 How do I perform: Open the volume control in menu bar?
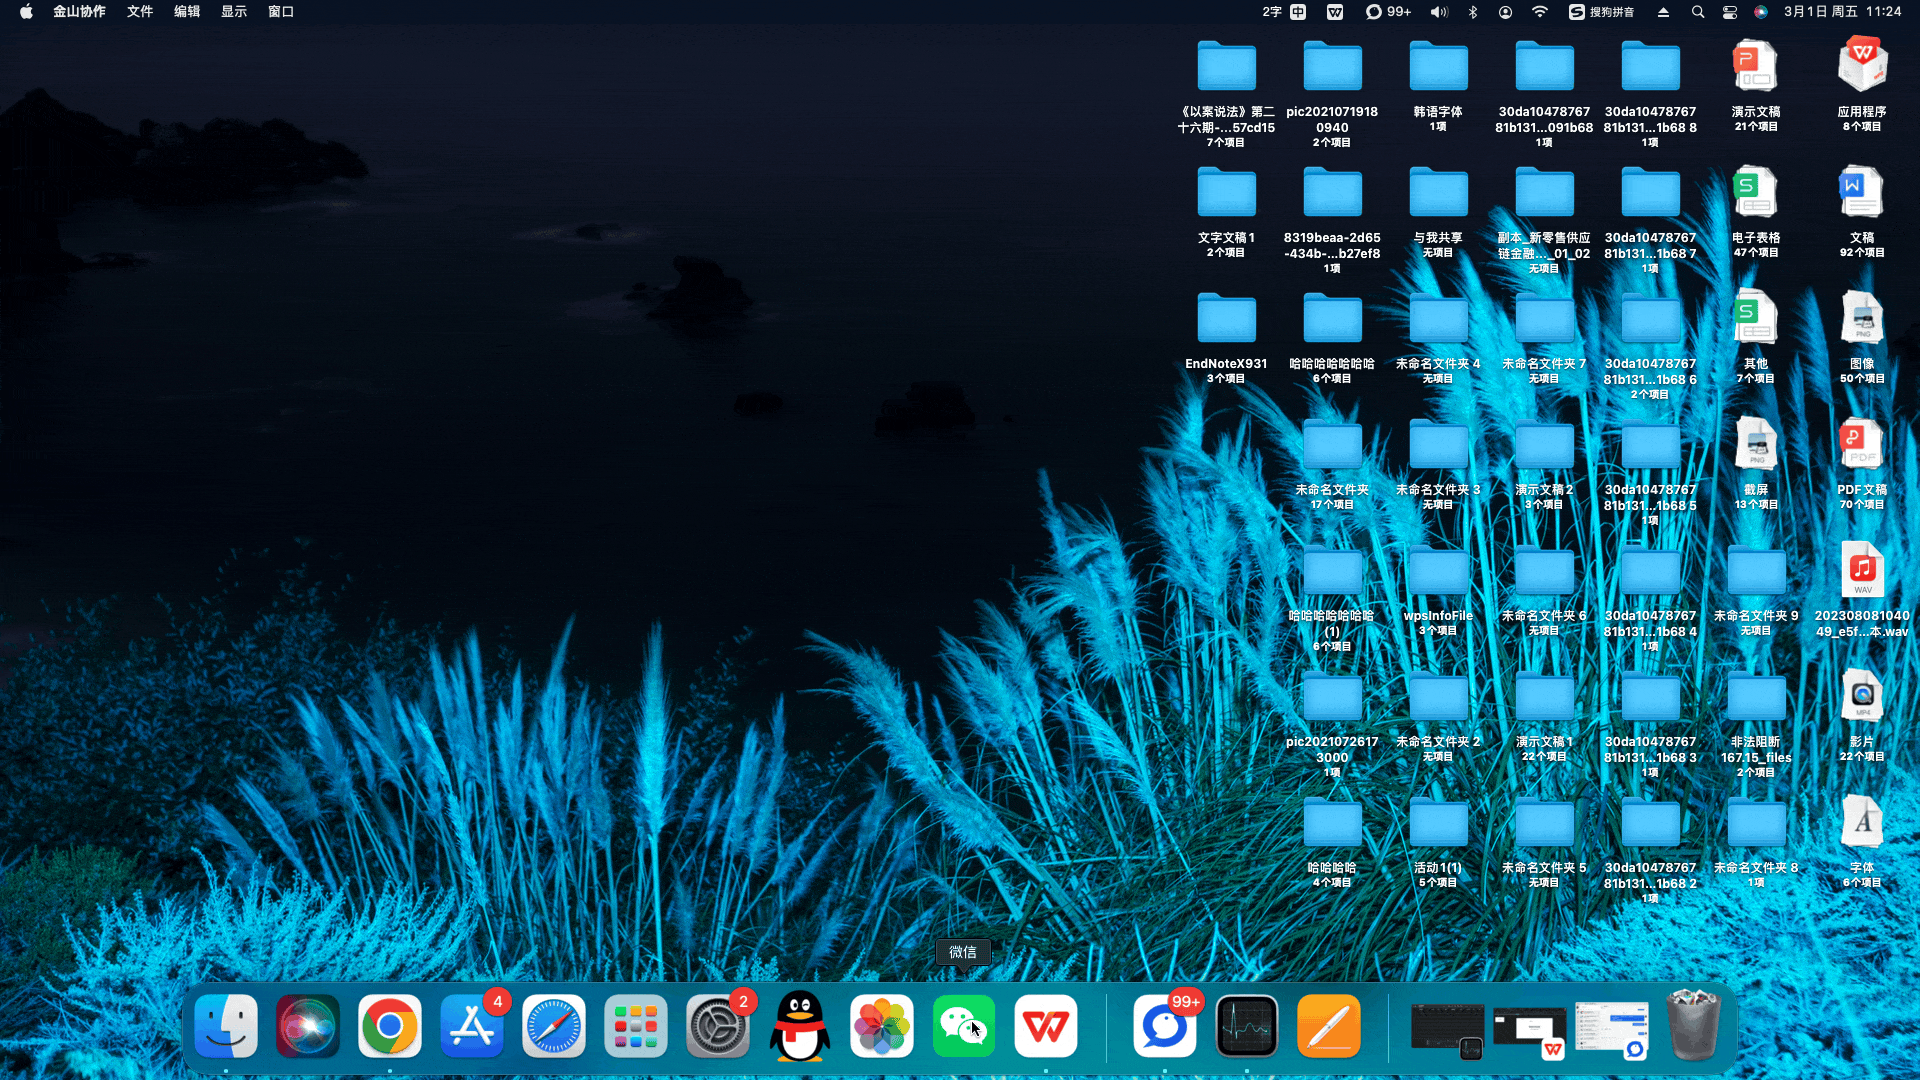point(1439,12)
